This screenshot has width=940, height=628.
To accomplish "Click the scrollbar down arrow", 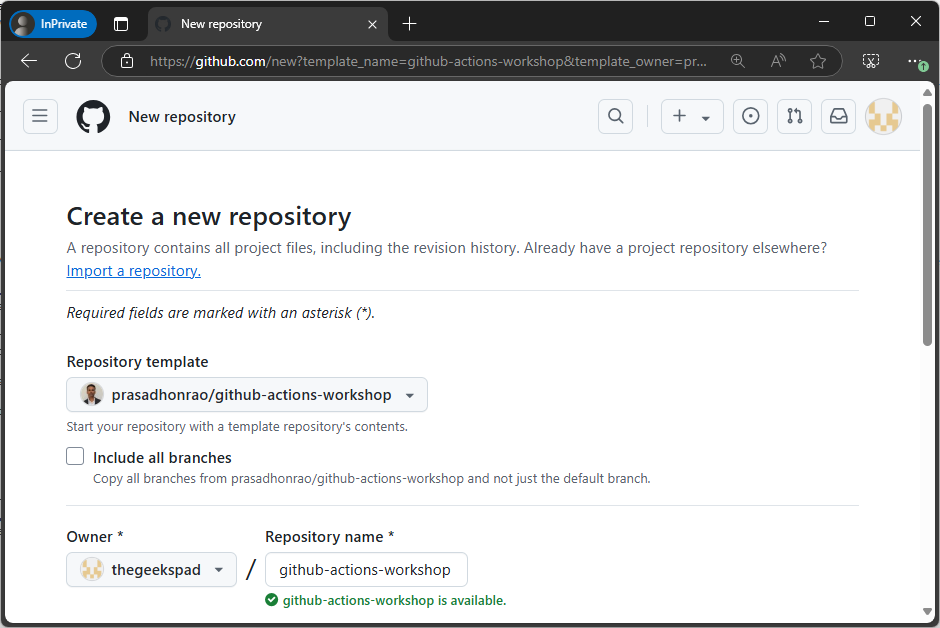I will [x=927, y=612].
